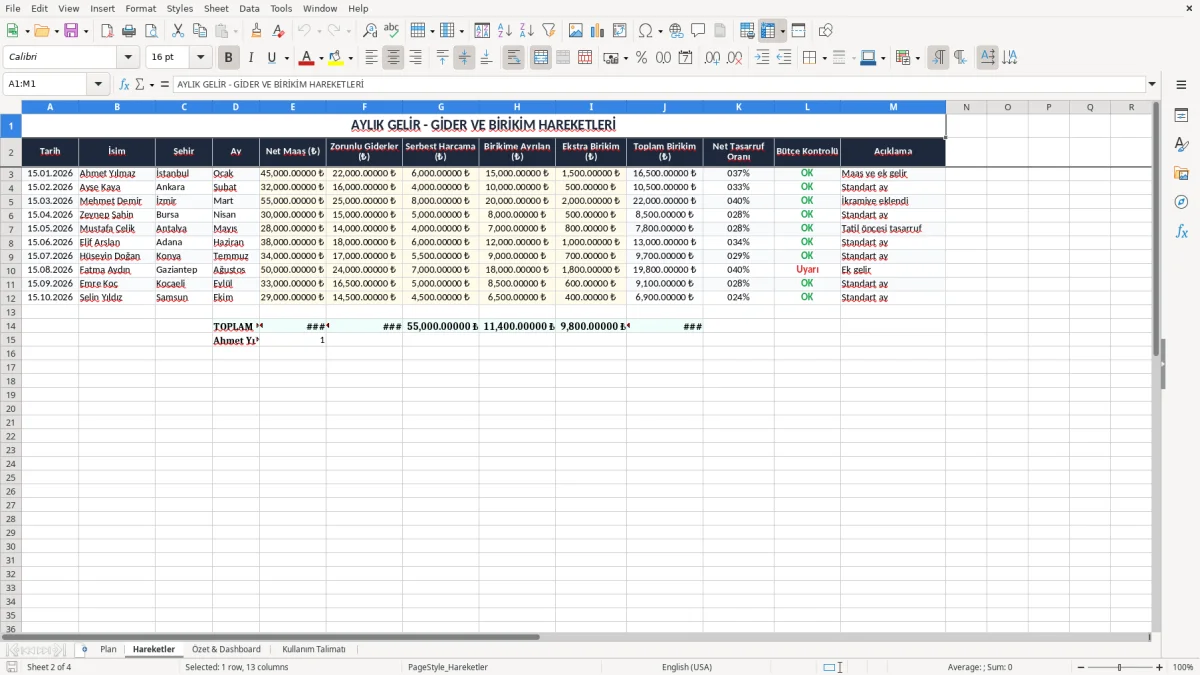Switch to Kullanım Talimatı sheet tab
1200x675 pixels.
point(314,650)
